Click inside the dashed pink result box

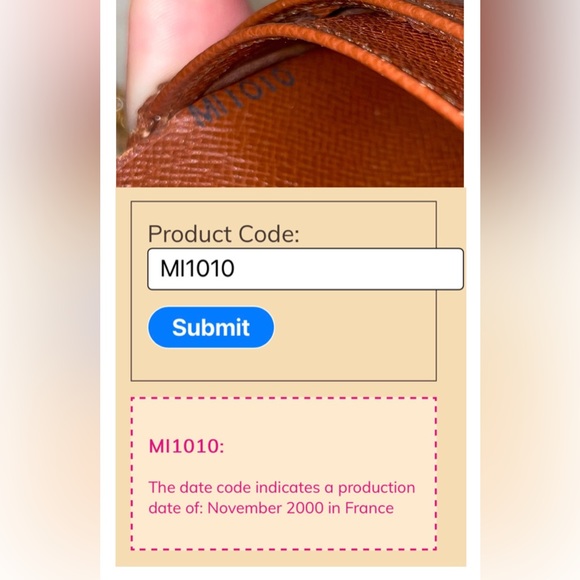tap(284, 474)
